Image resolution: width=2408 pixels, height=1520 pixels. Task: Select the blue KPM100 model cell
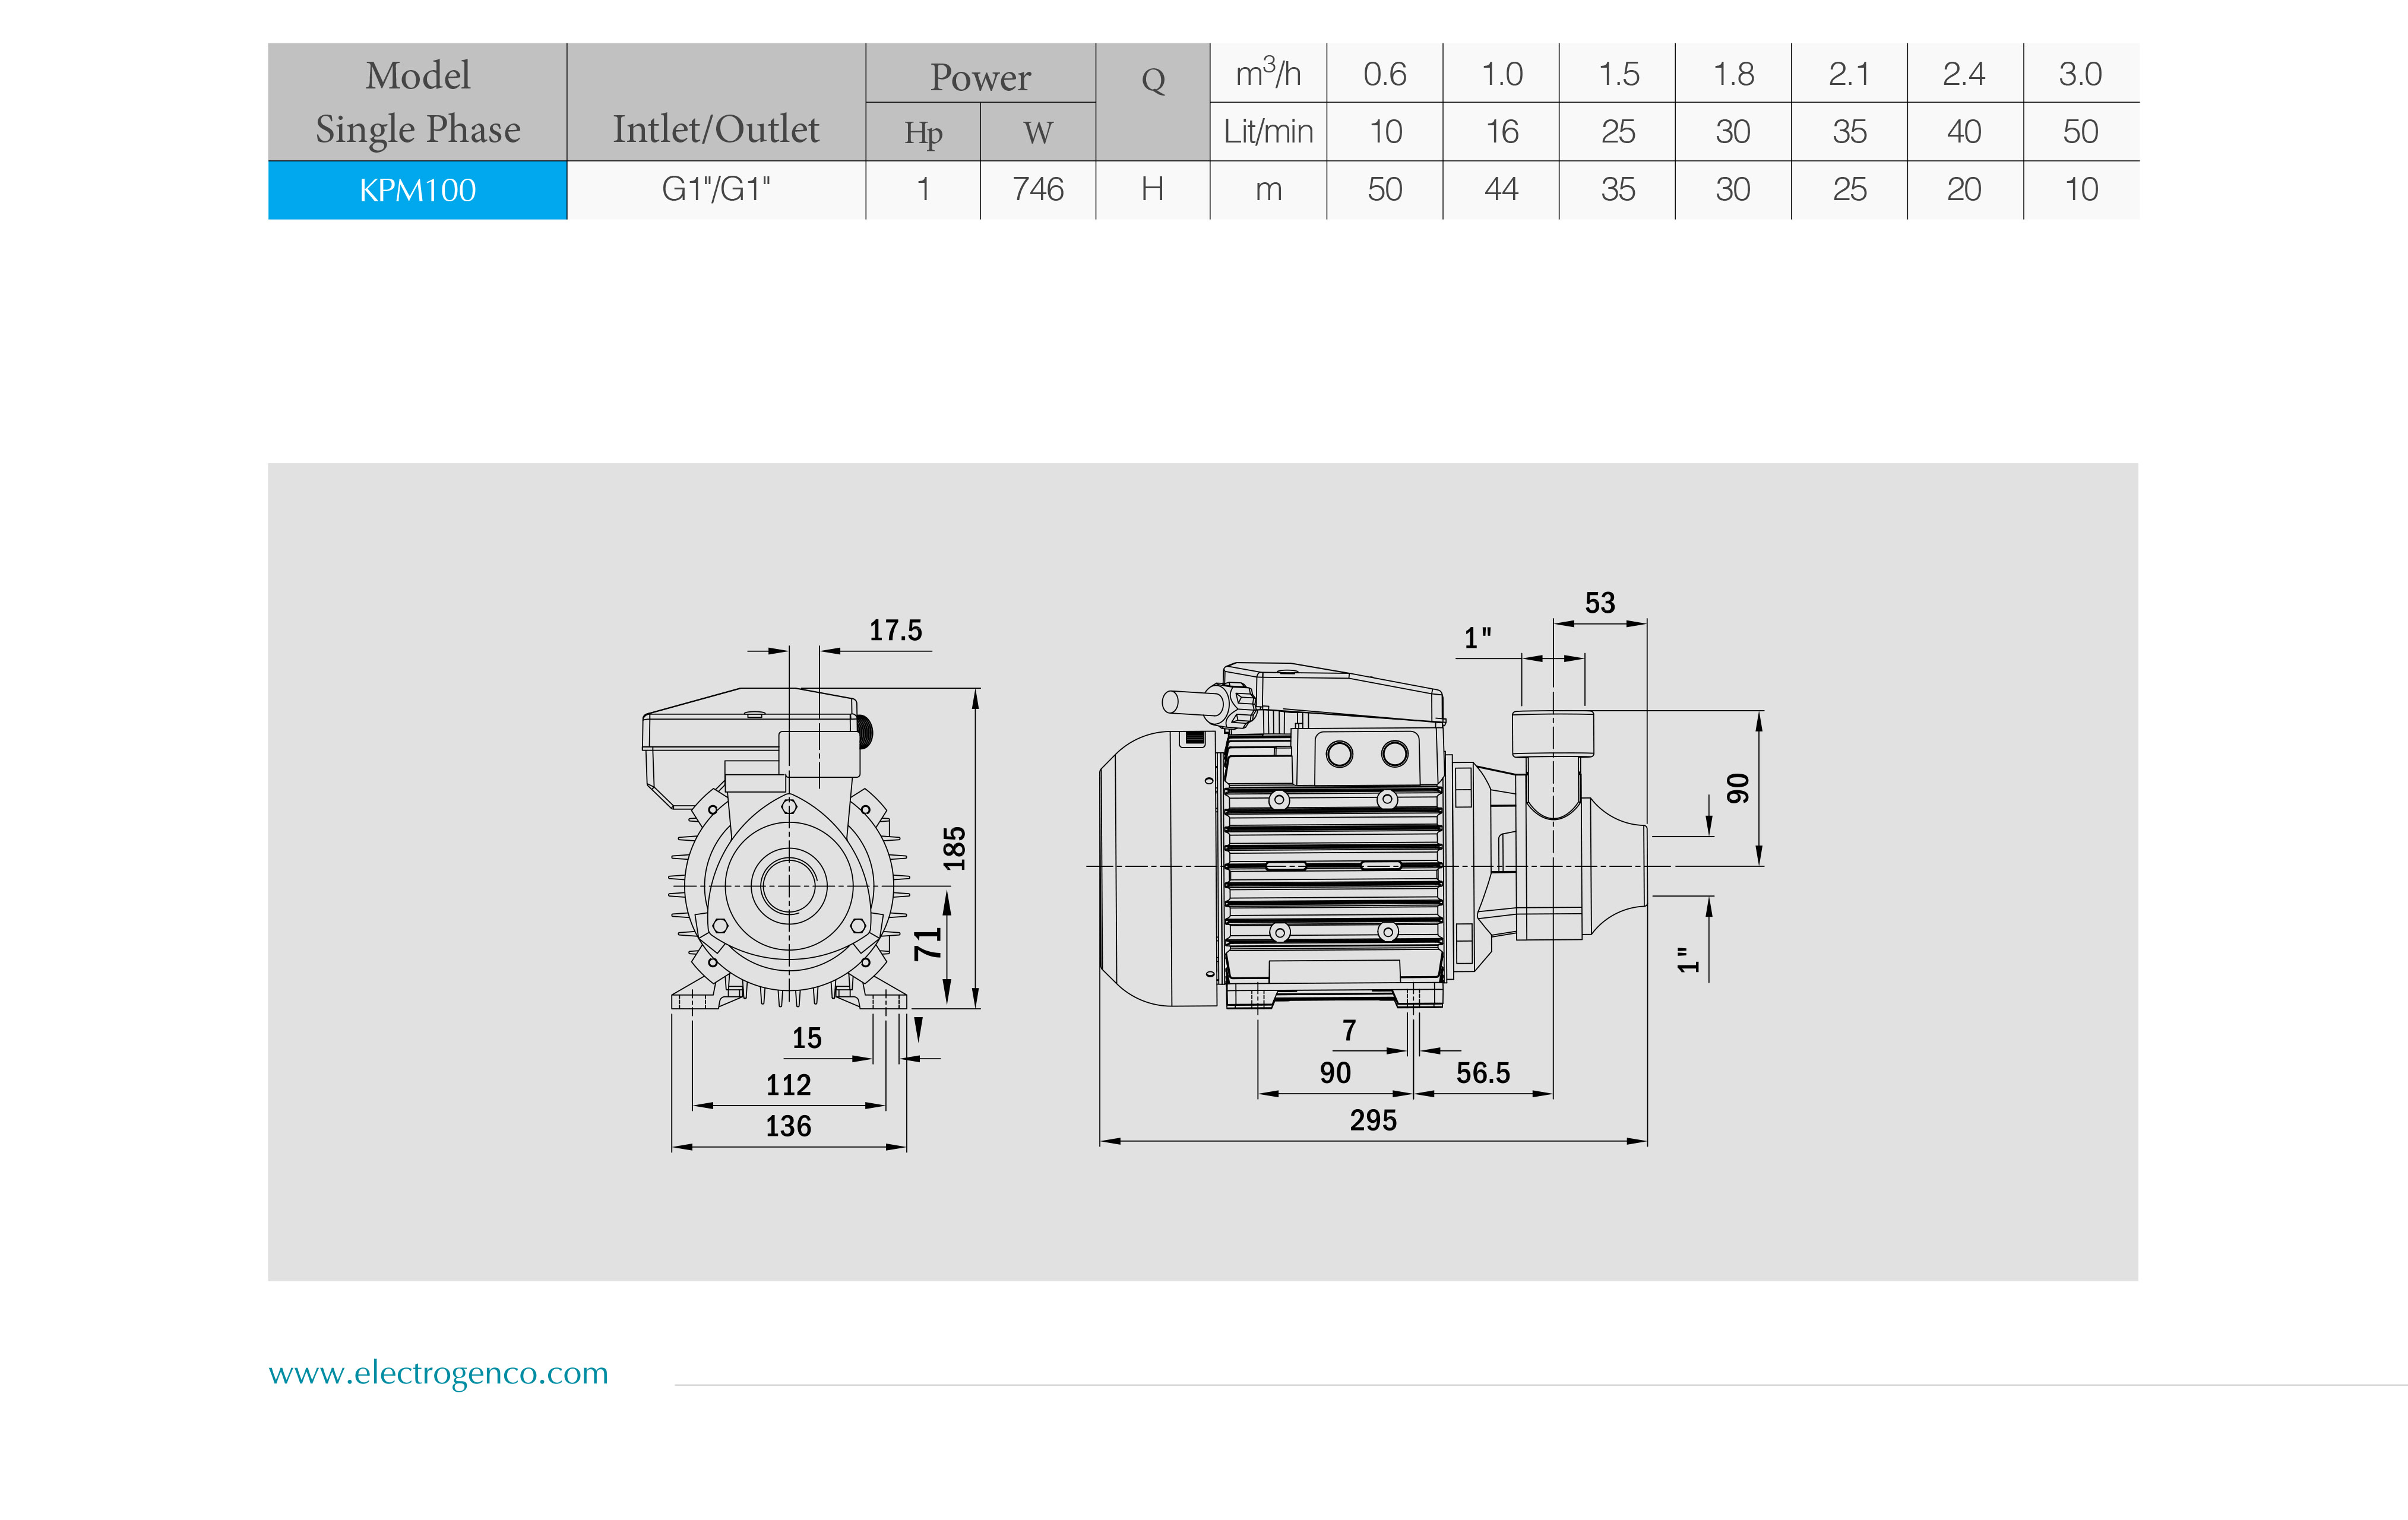[x=417, y=190]
